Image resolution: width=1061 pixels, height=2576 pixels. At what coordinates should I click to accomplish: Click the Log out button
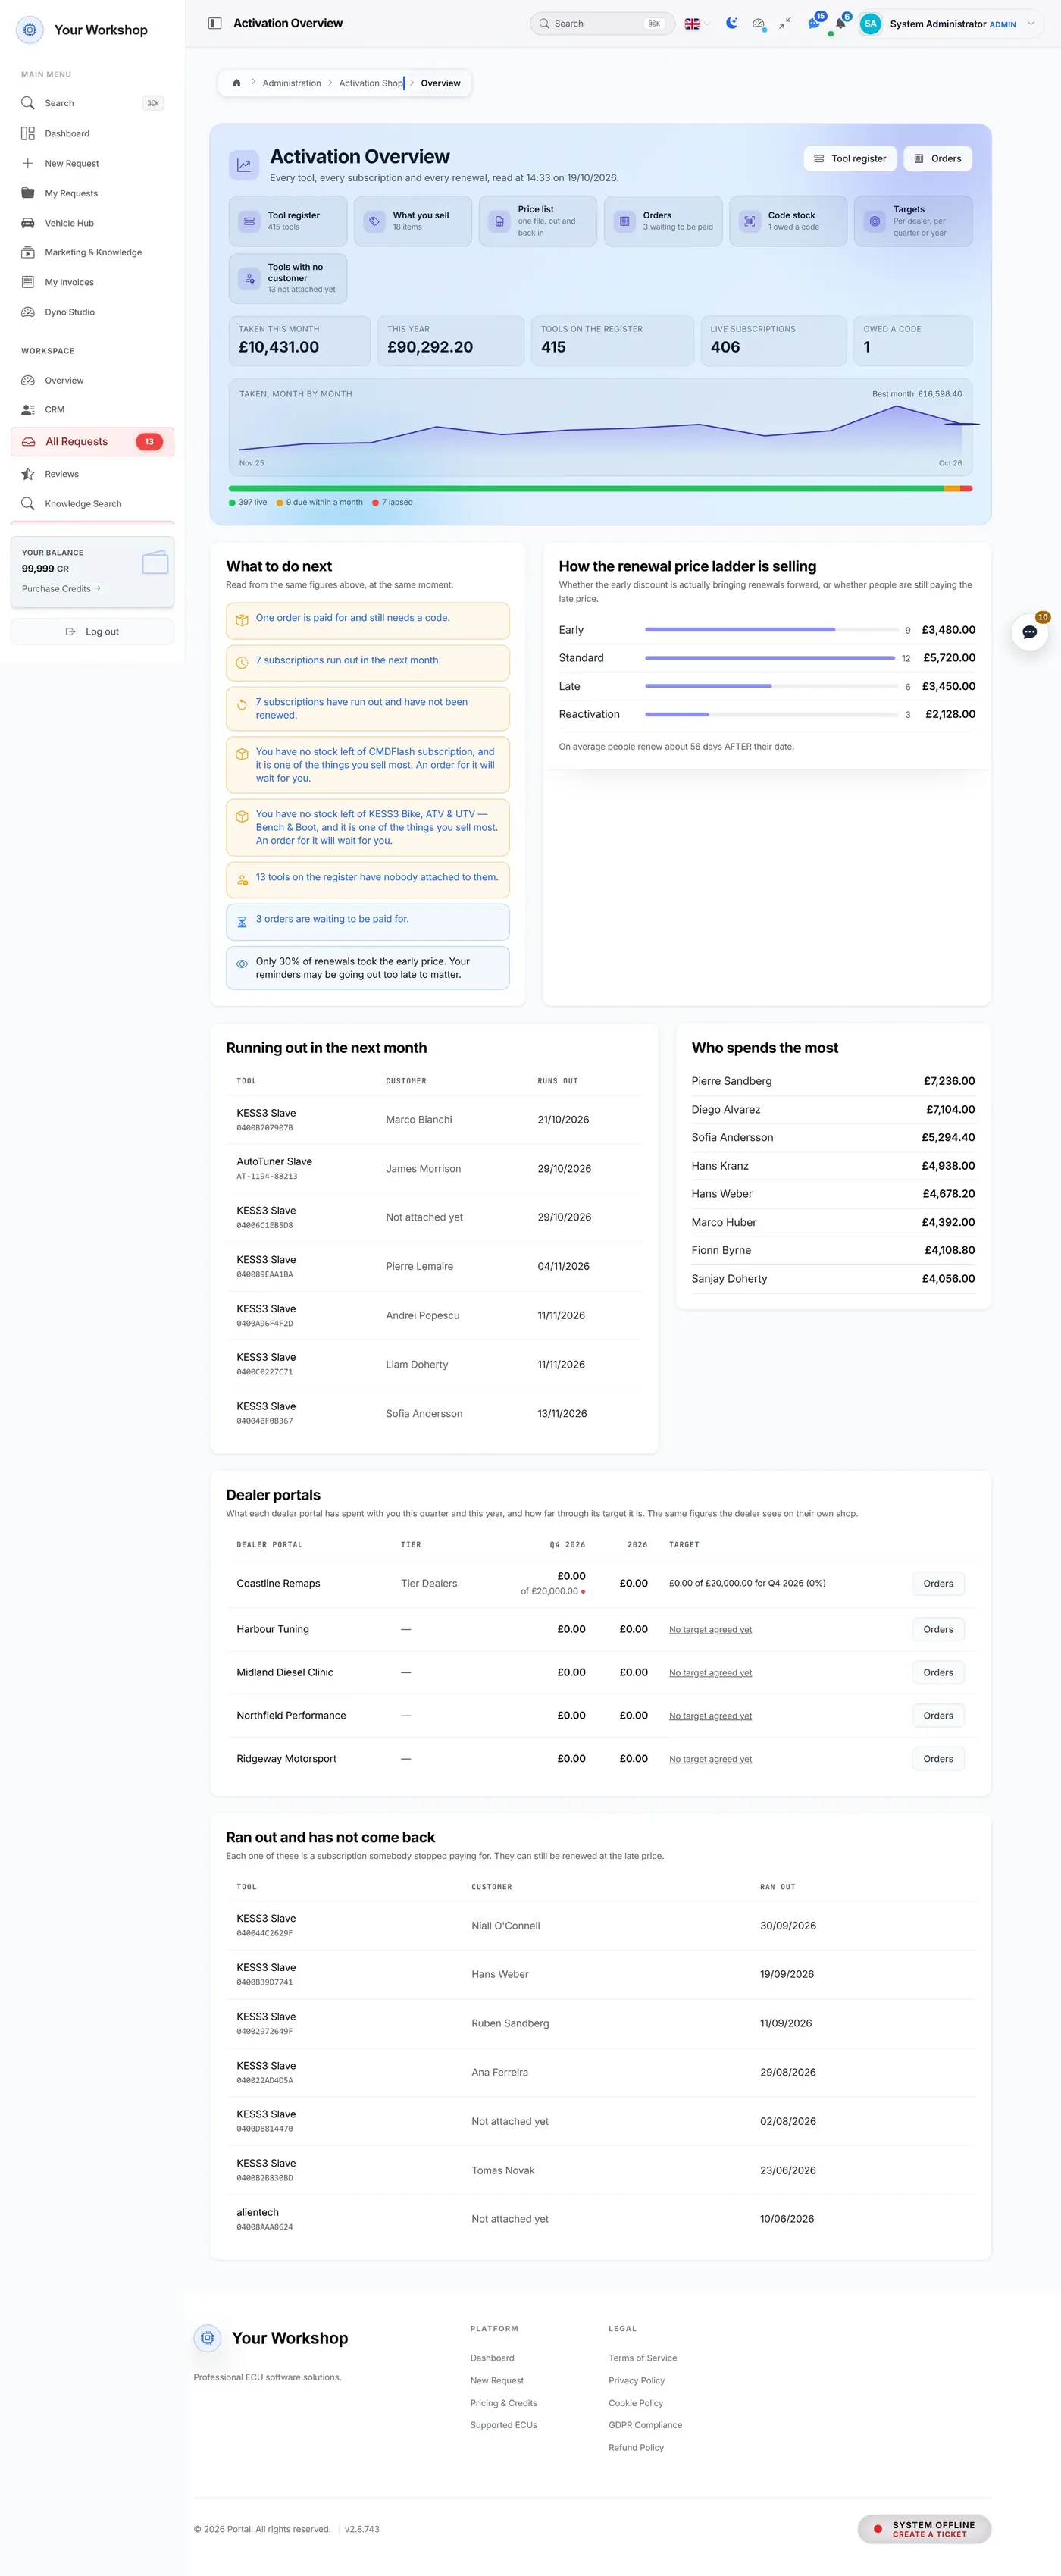92,632
